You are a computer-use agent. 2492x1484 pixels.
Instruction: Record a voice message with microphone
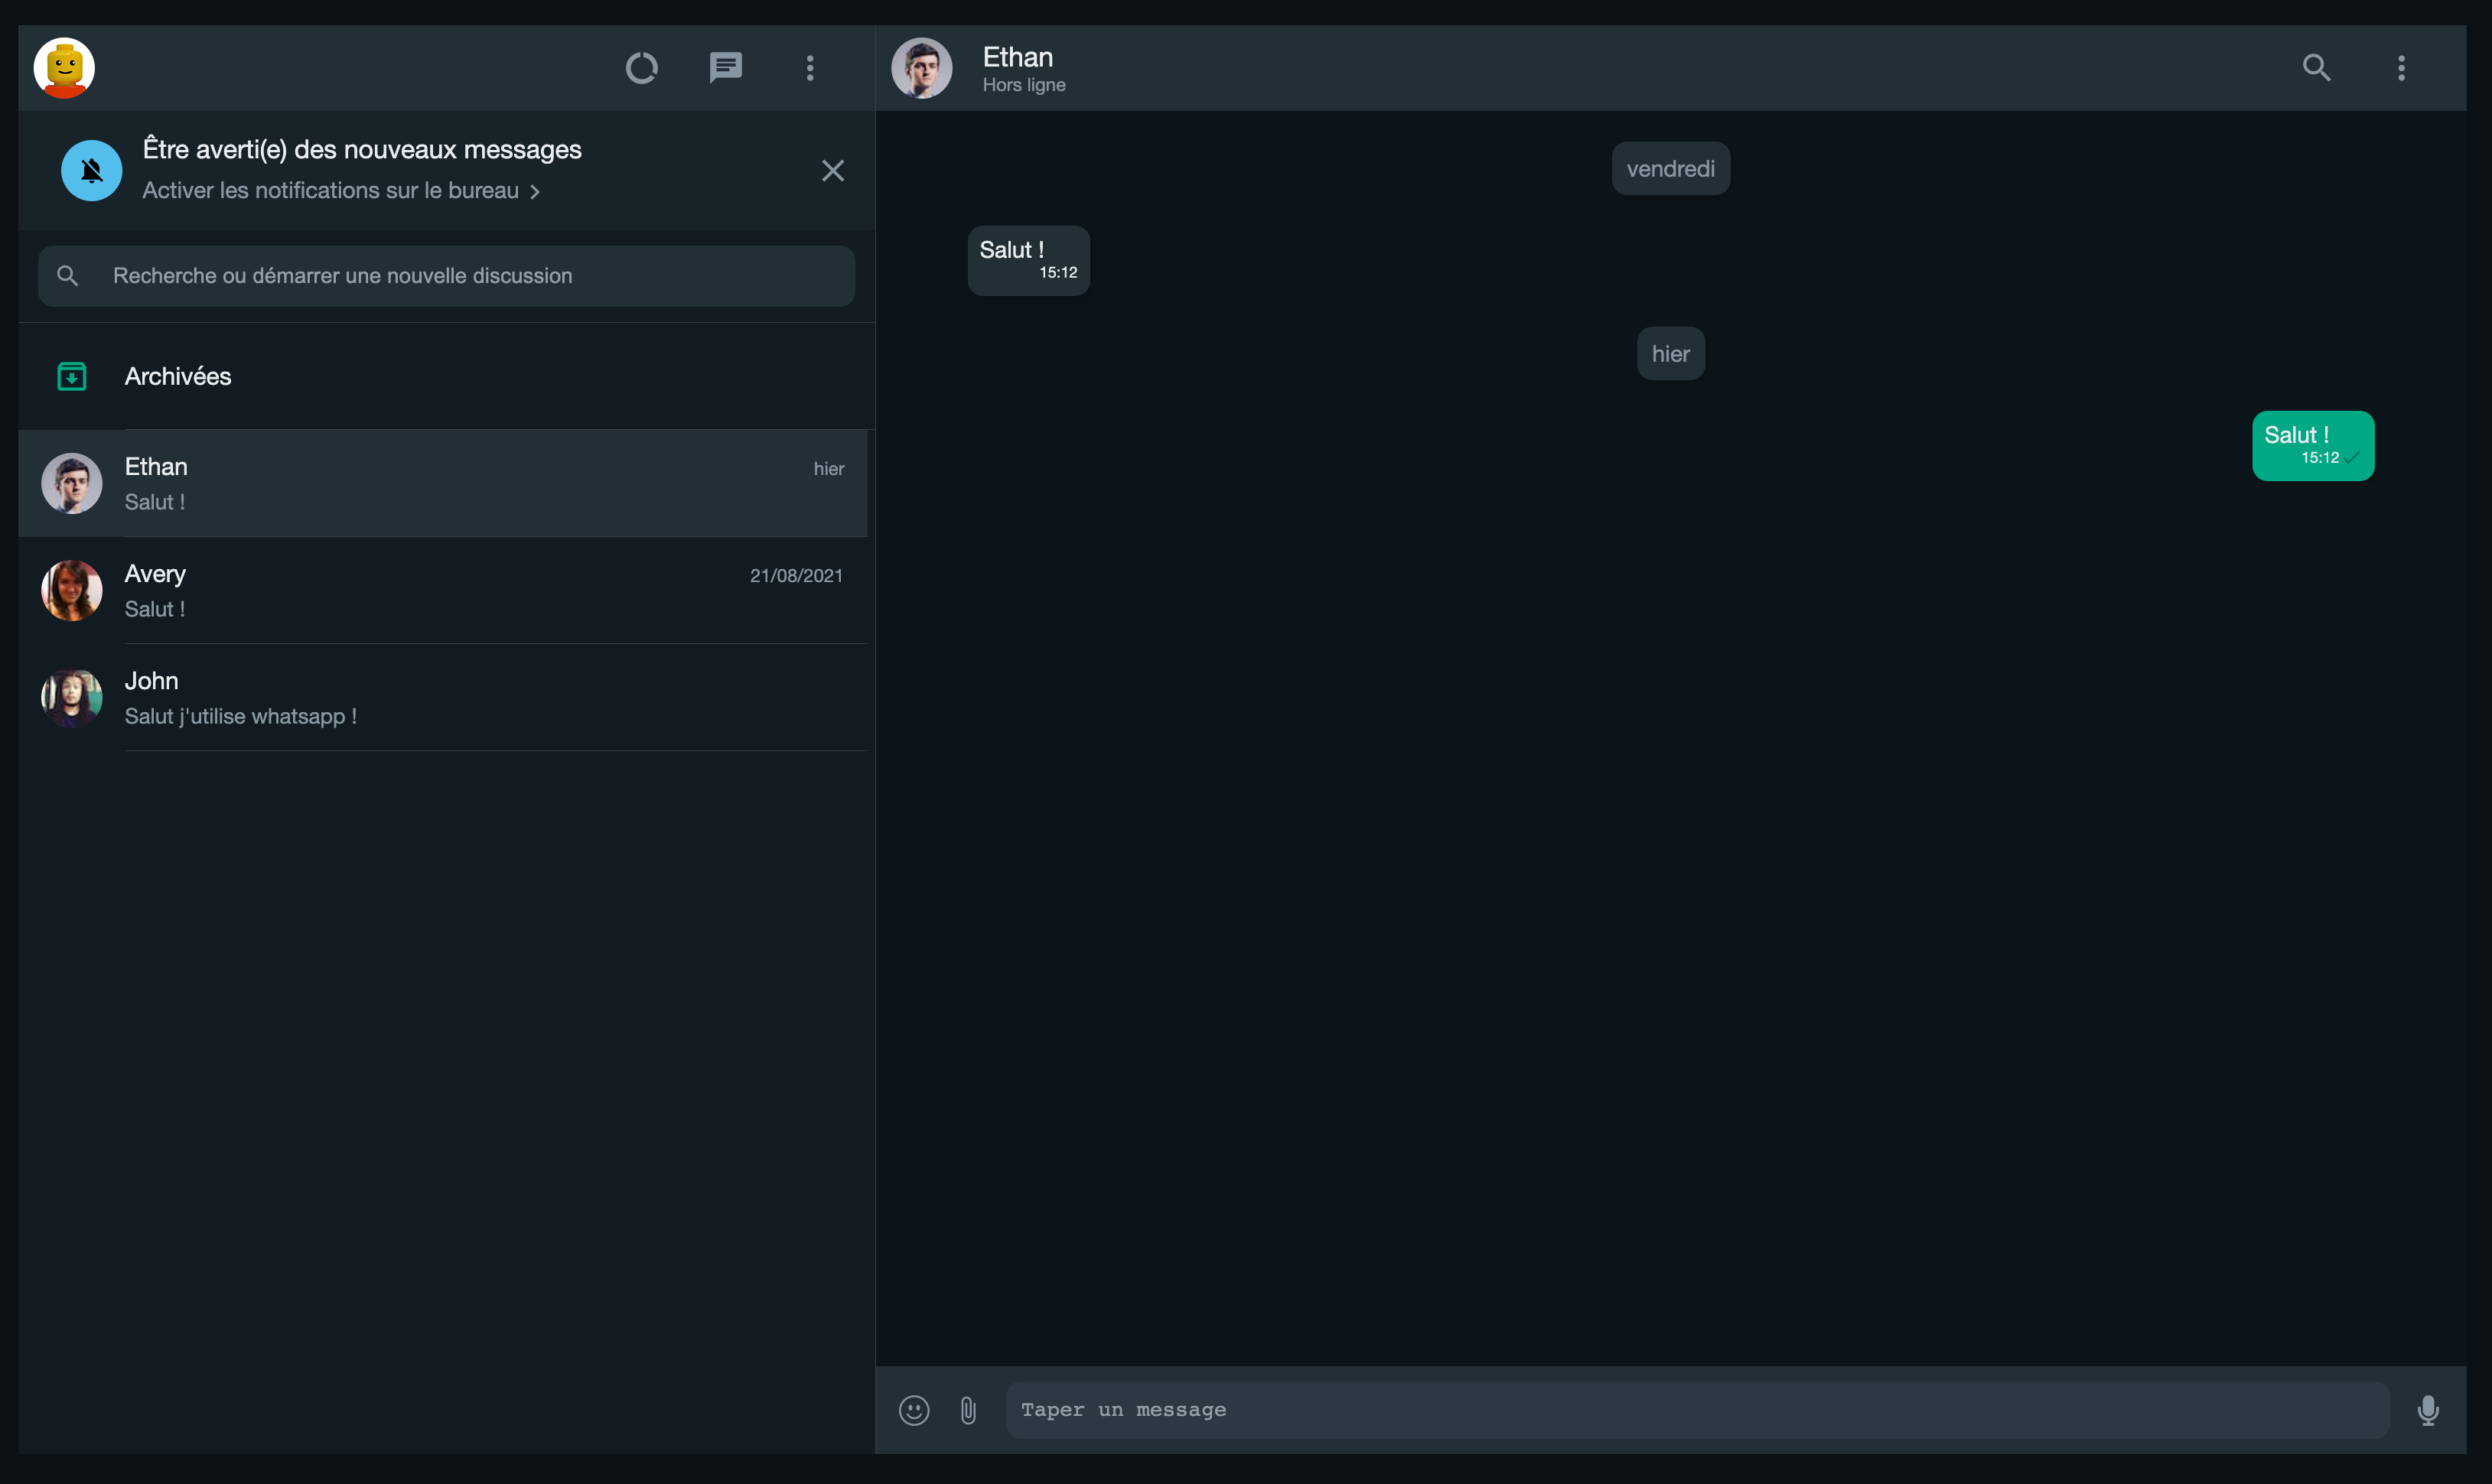coord(2427,1410)
